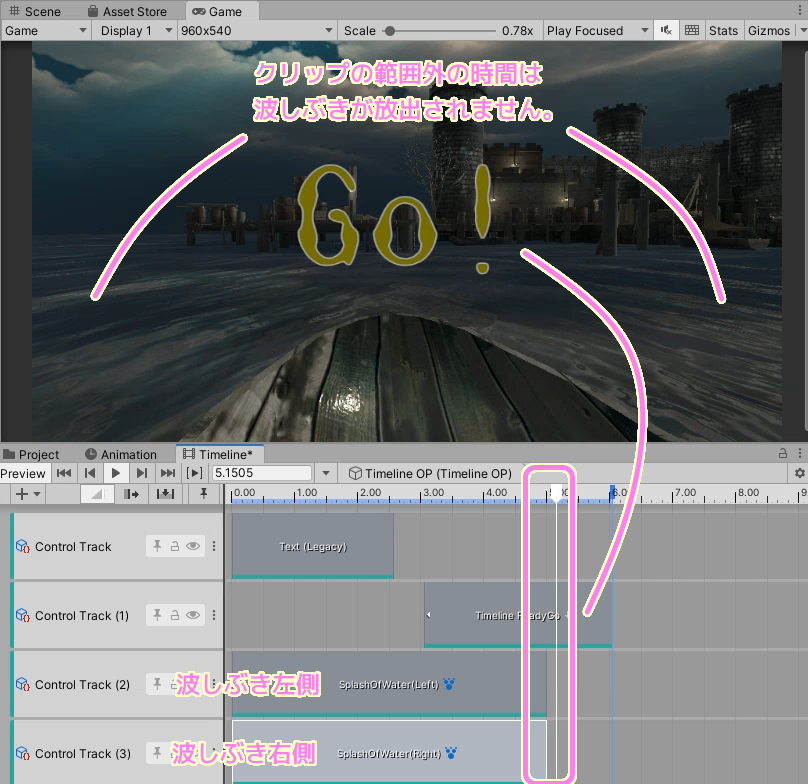Image resolution: width=808 pixels, height=784 pixels.
Task: Click the Play Focused control
Action: tap(590, 30)
